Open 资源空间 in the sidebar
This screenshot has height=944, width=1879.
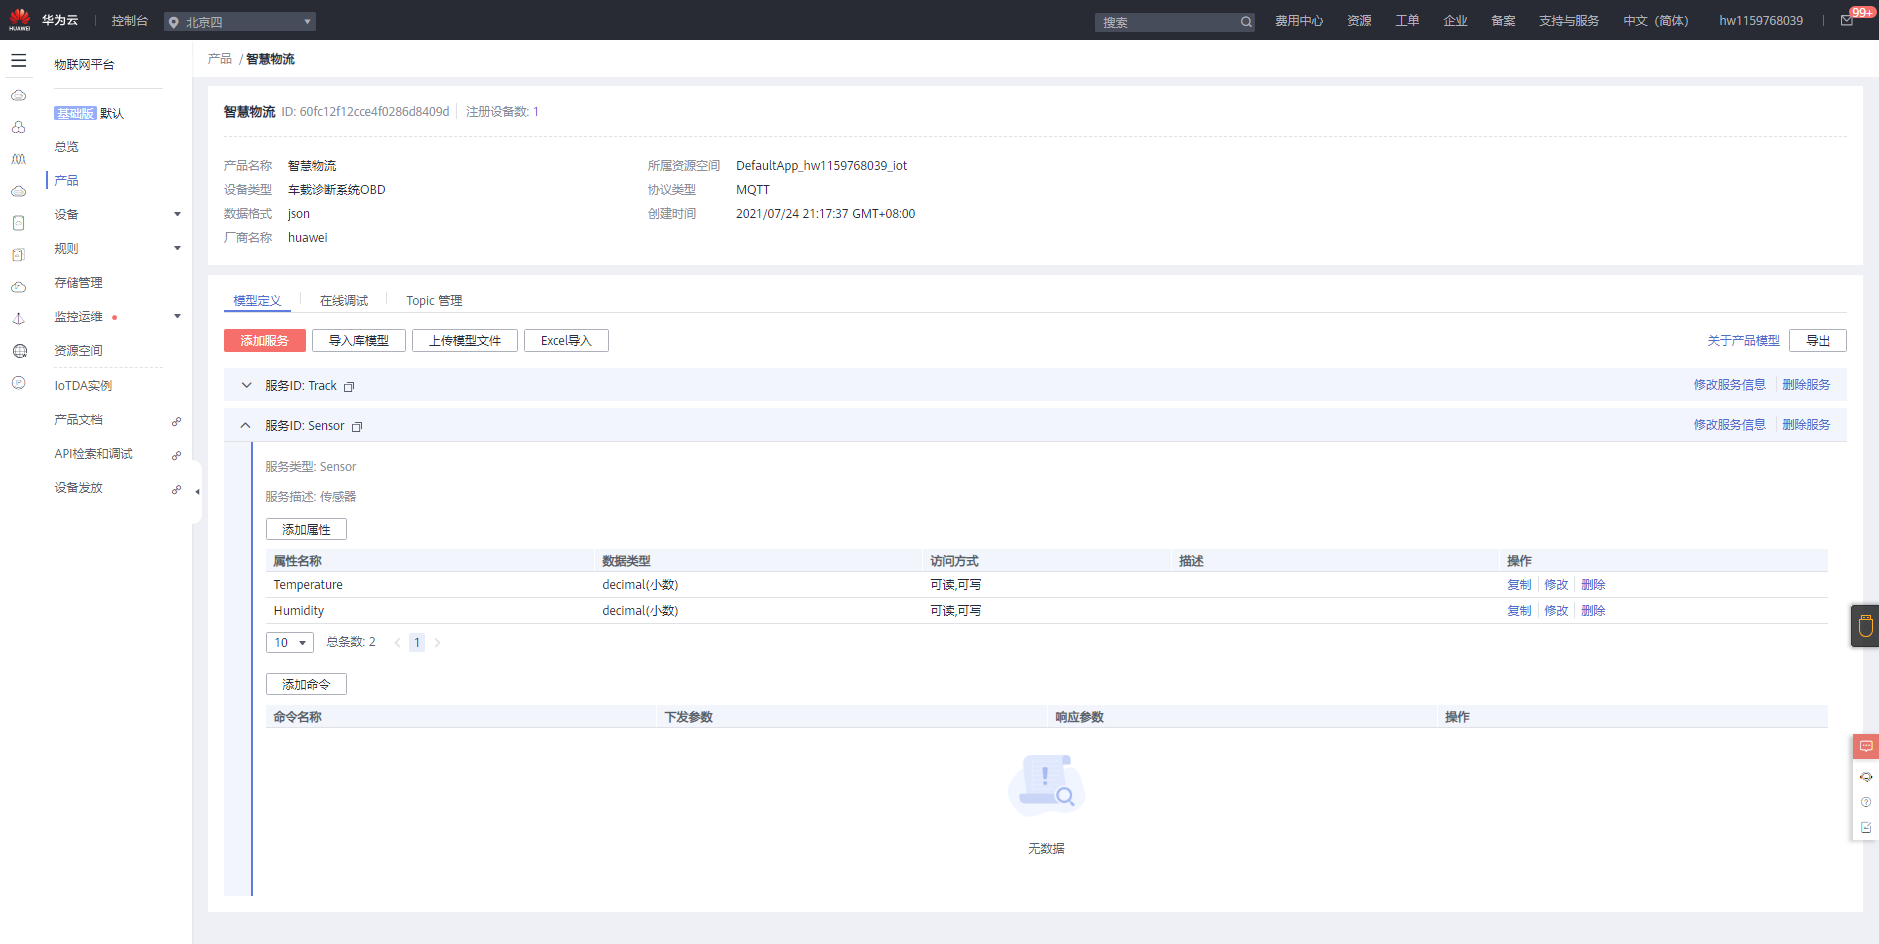pos(78,351)
